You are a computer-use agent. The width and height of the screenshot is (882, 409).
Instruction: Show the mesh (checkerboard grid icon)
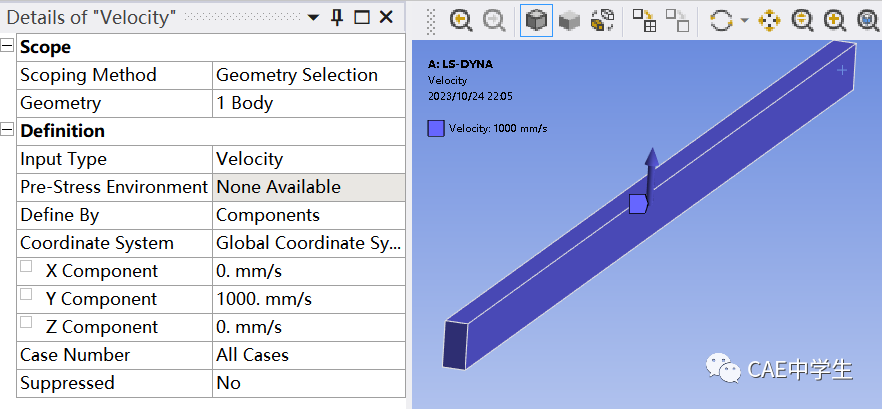[645, 21]
